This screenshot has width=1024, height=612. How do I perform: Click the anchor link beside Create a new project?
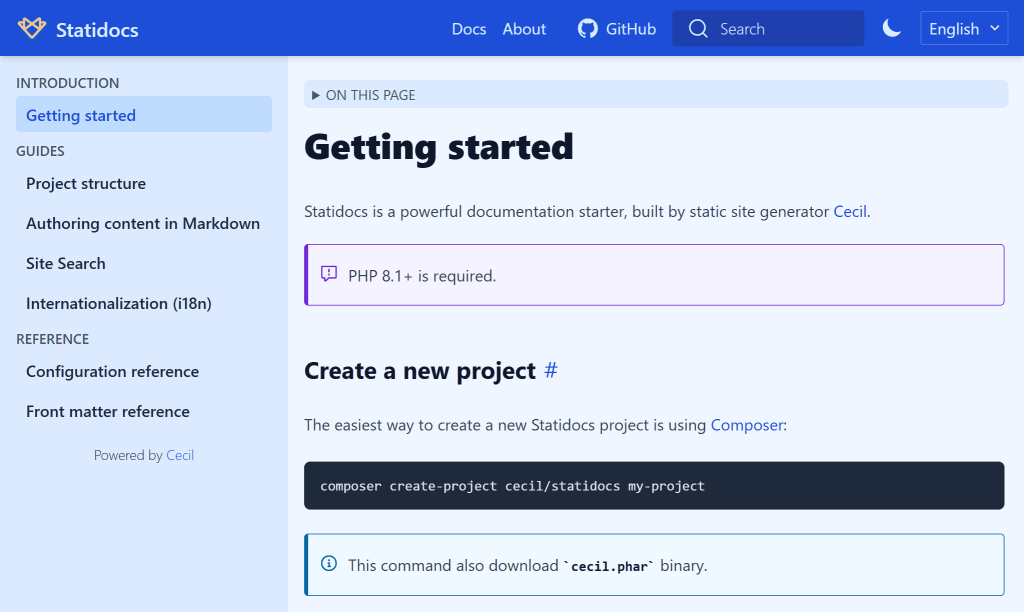(550, 370)
